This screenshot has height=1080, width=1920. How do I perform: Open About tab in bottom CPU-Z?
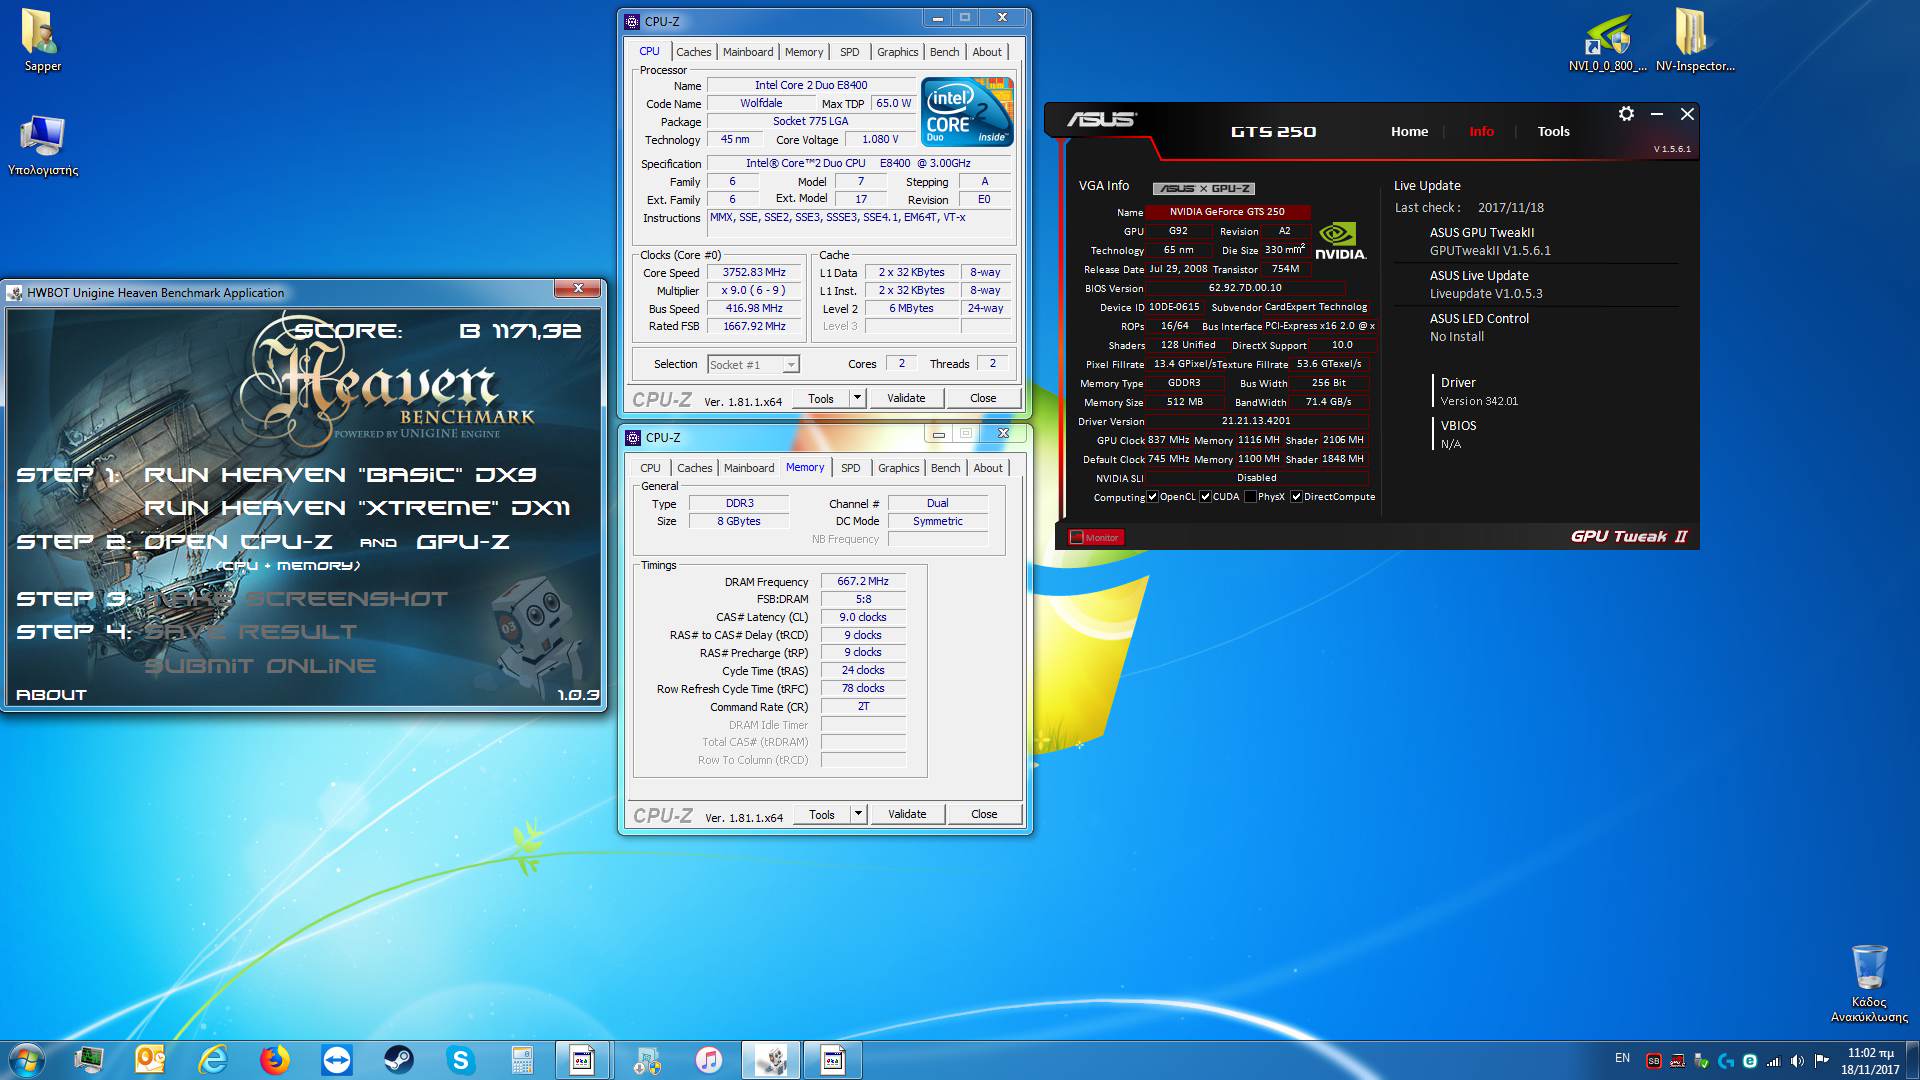pos(988,468)
